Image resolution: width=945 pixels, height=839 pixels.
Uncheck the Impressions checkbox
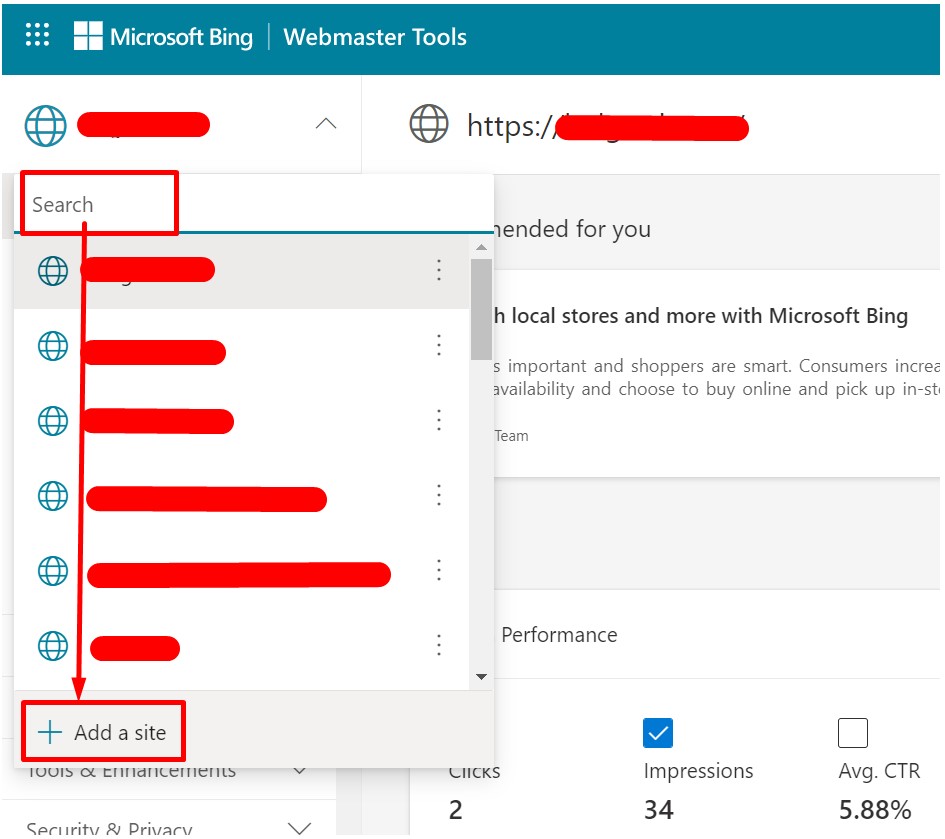click(658, 733)
